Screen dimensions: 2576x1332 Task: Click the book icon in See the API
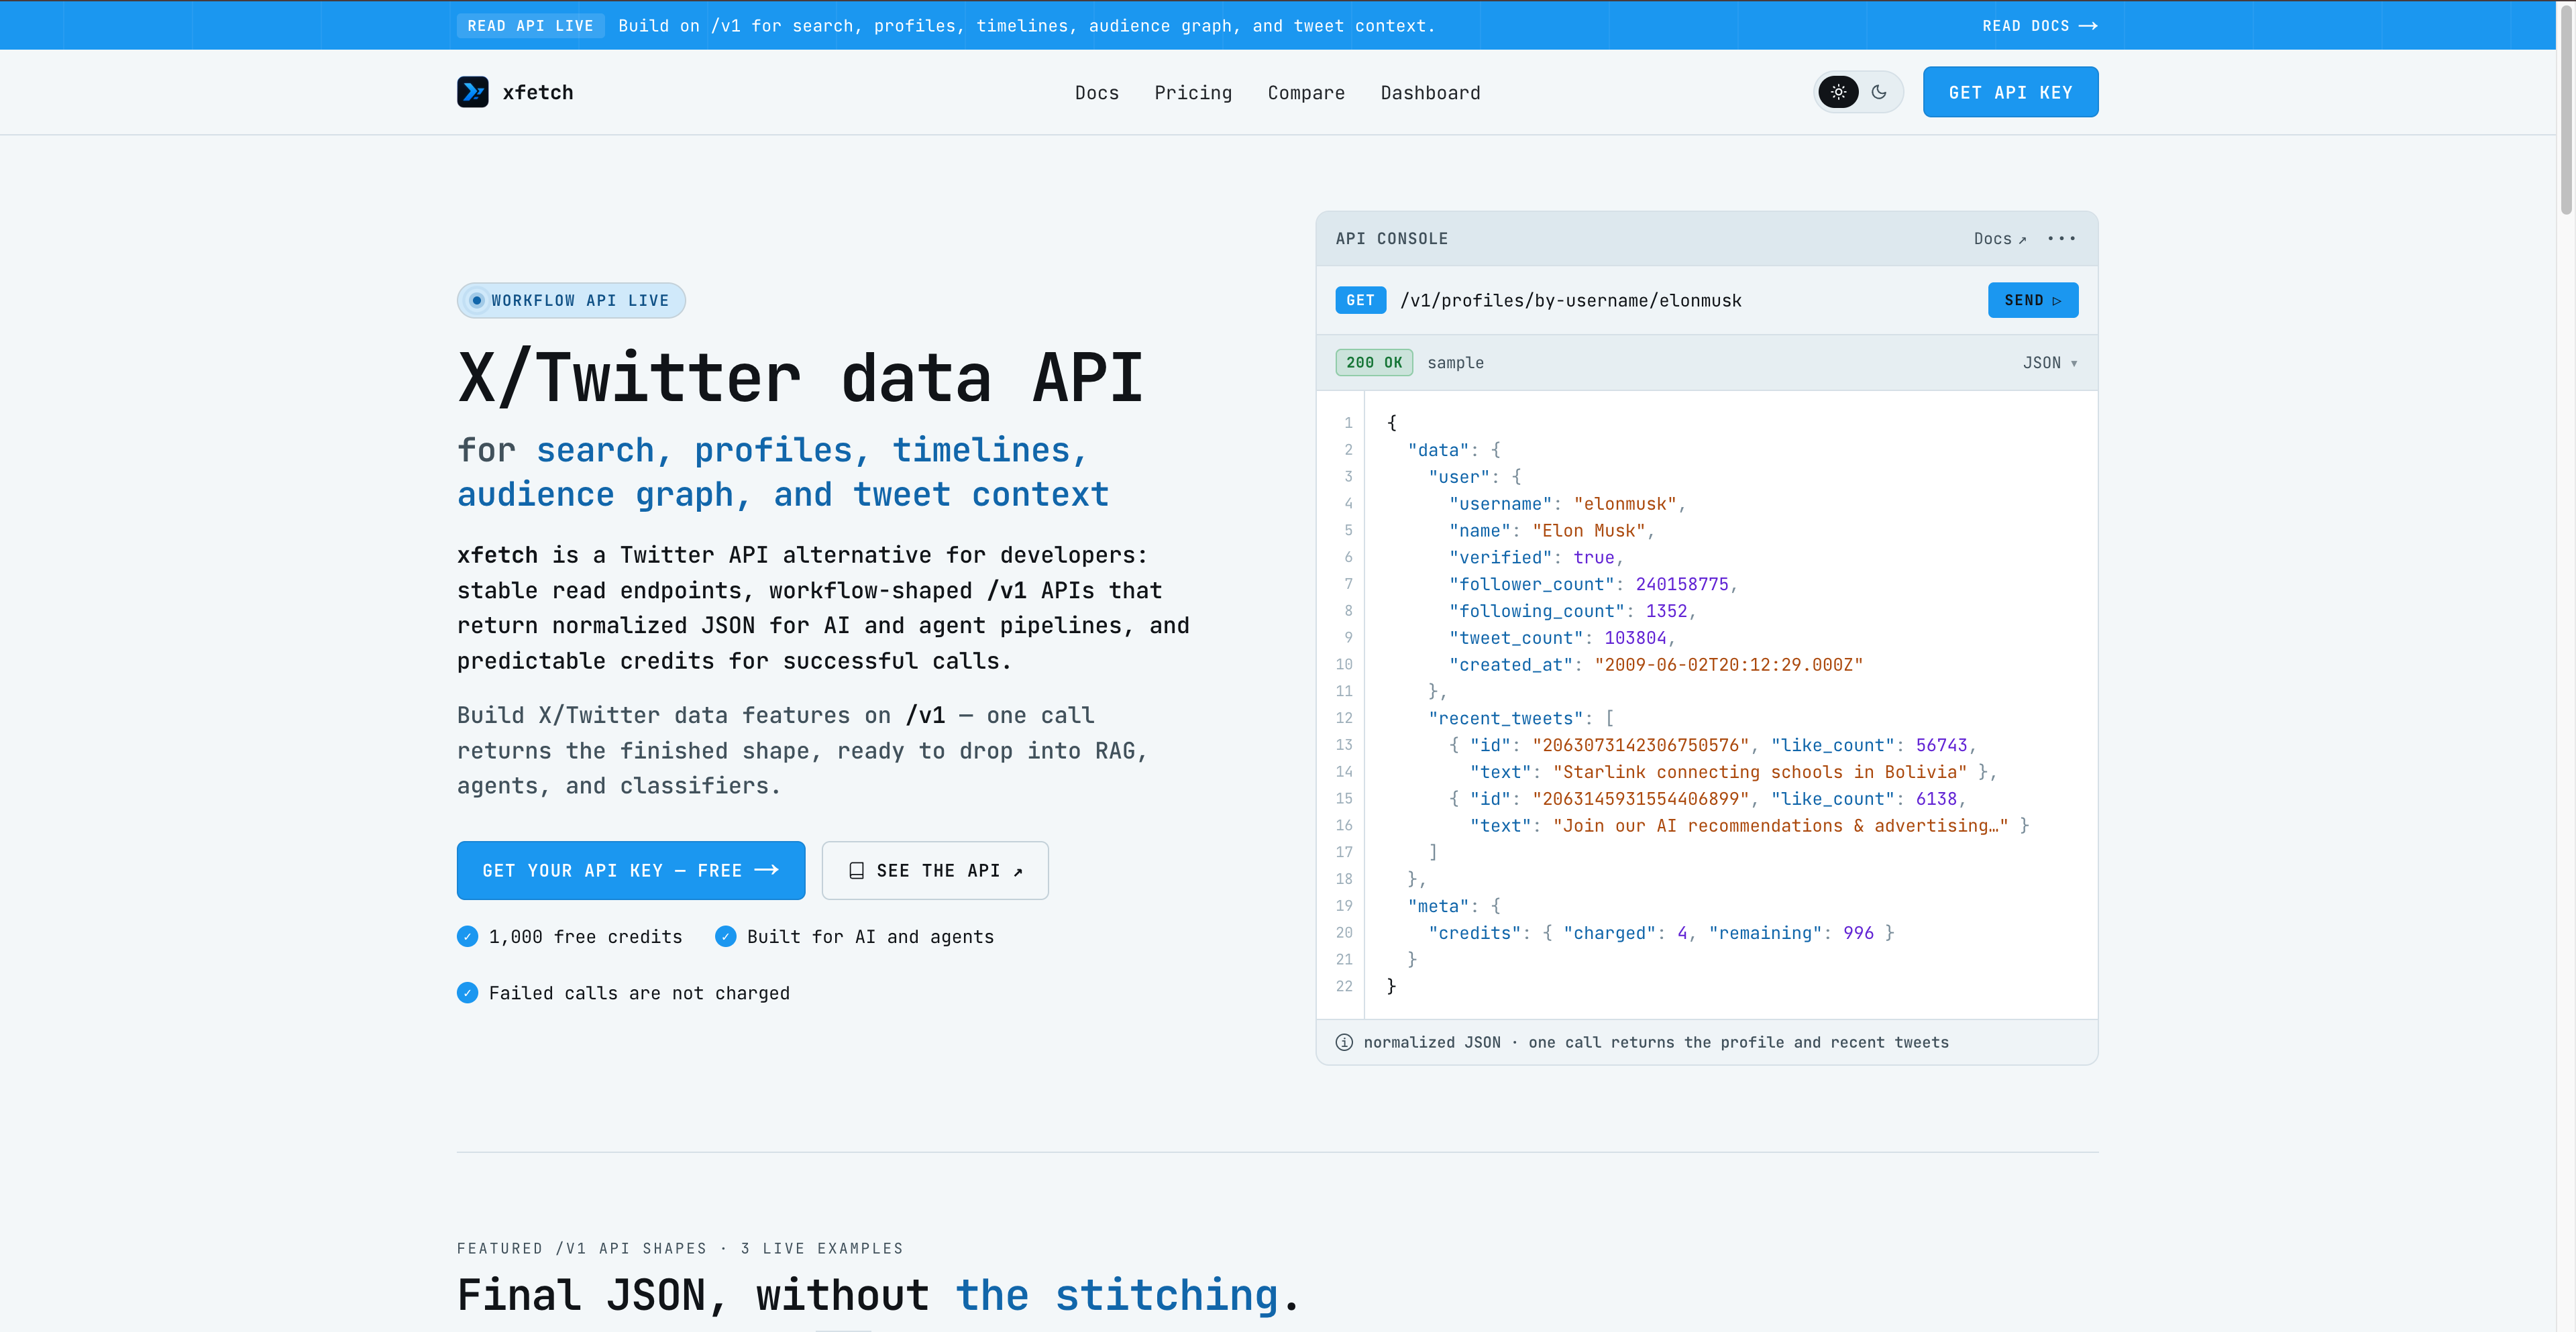pos(856,871)
